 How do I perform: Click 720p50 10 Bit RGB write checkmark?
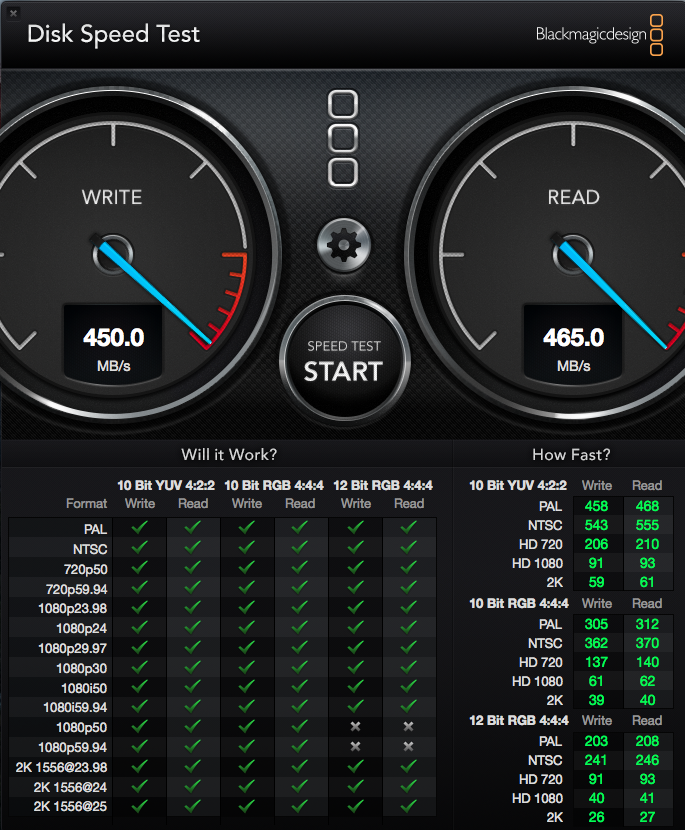[x=247, y=567]
